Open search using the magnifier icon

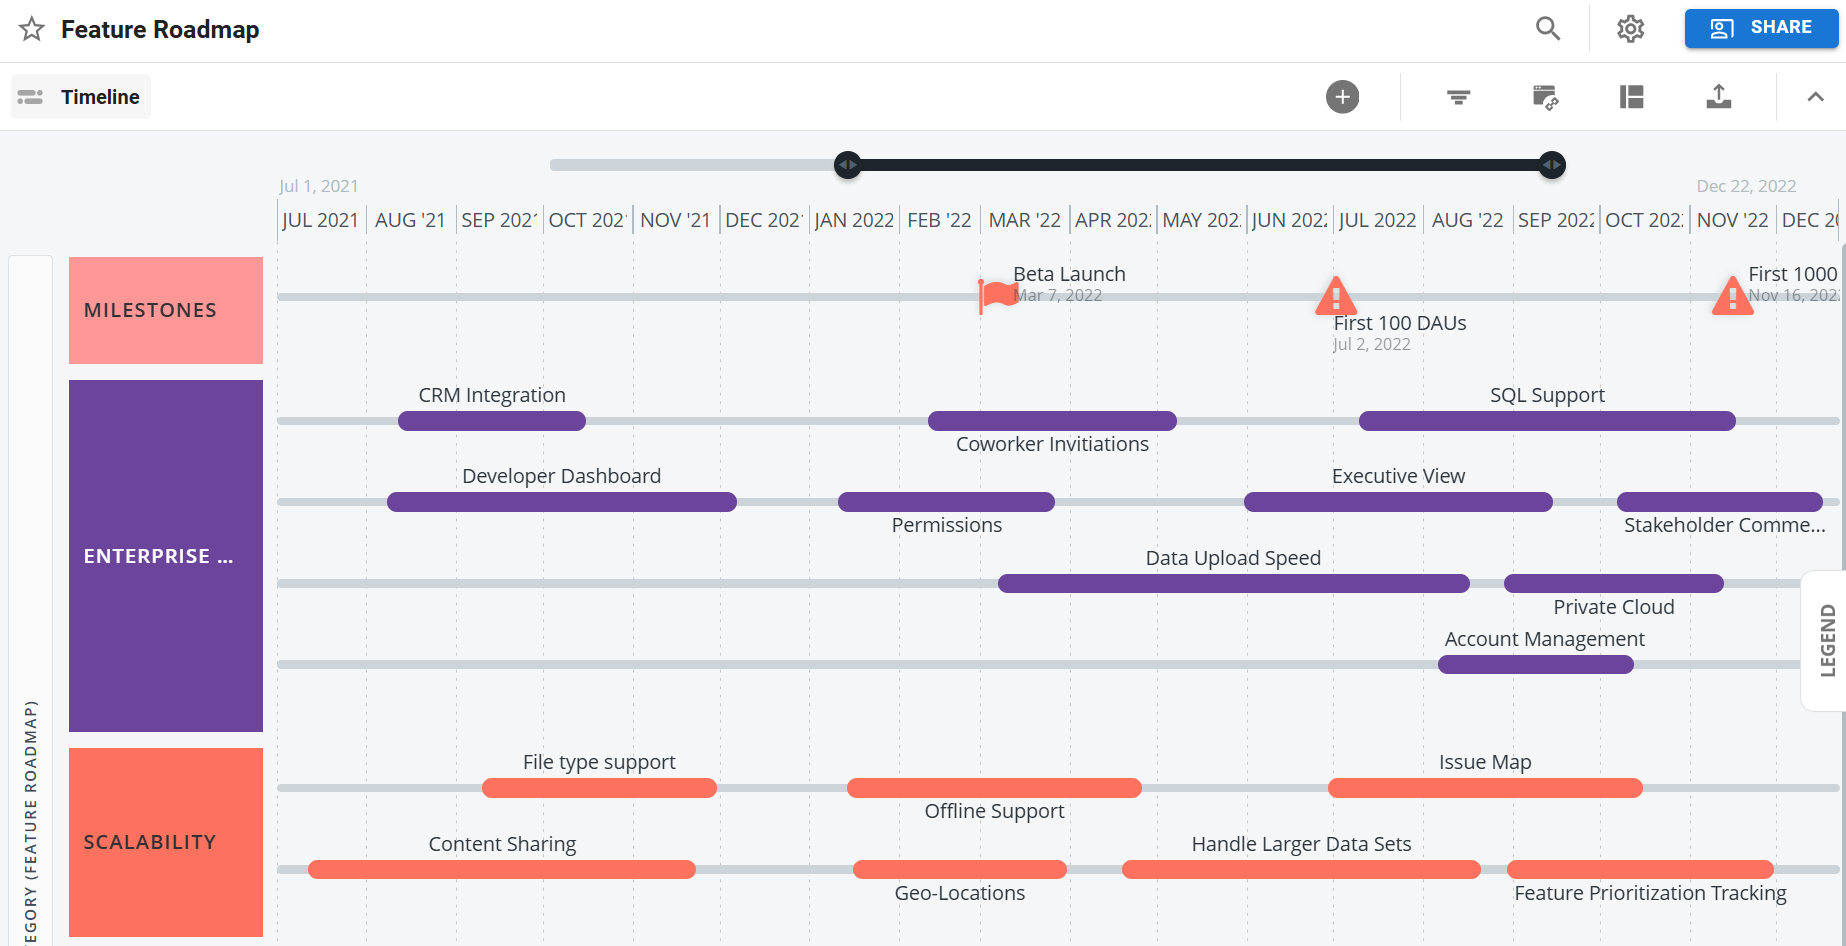click(1547, 28)
